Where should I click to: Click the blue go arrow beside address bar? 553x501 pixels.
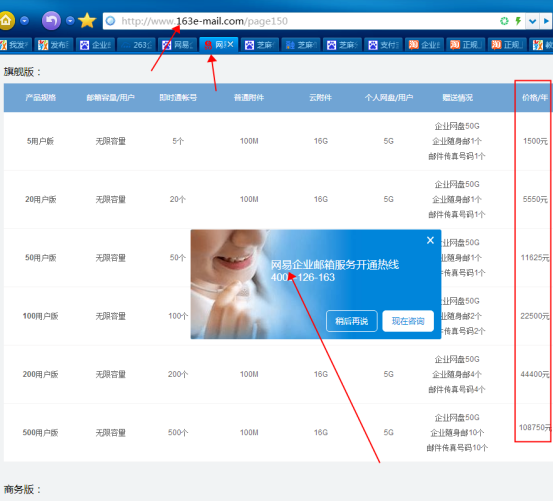[546, 21]
